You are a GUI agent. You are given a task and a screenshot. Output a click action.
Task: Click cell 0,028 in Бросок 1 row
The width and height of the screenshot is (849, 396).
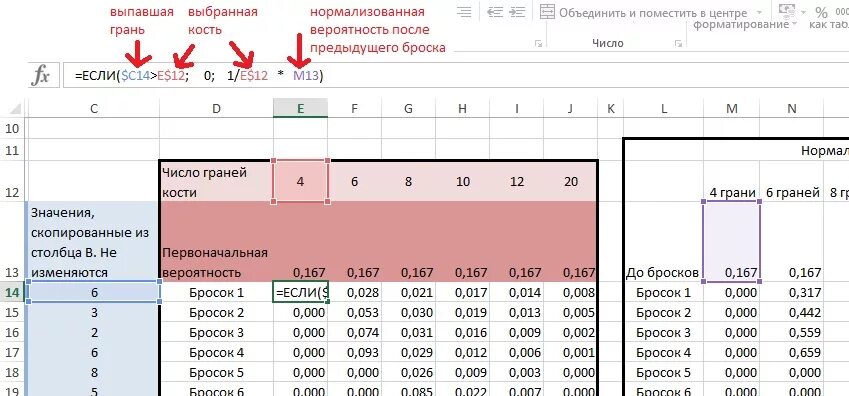354,293
